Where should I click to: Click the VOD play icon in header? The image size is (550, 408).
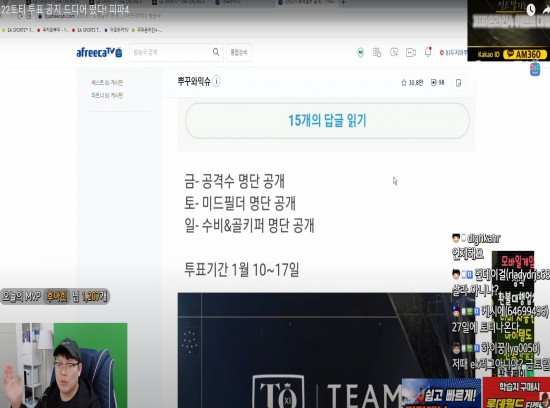(x=394, y=52)
